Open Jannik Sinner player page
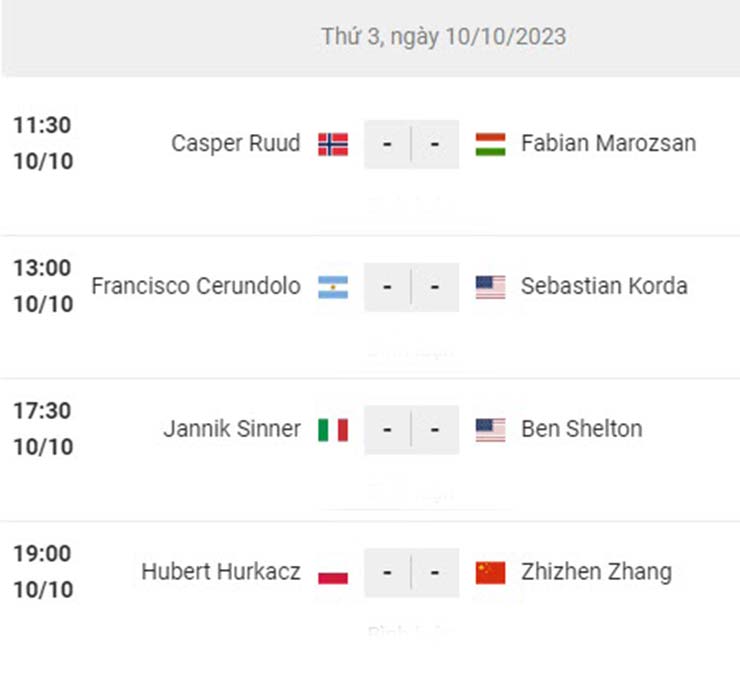The image size is (740, 678). 232,429
